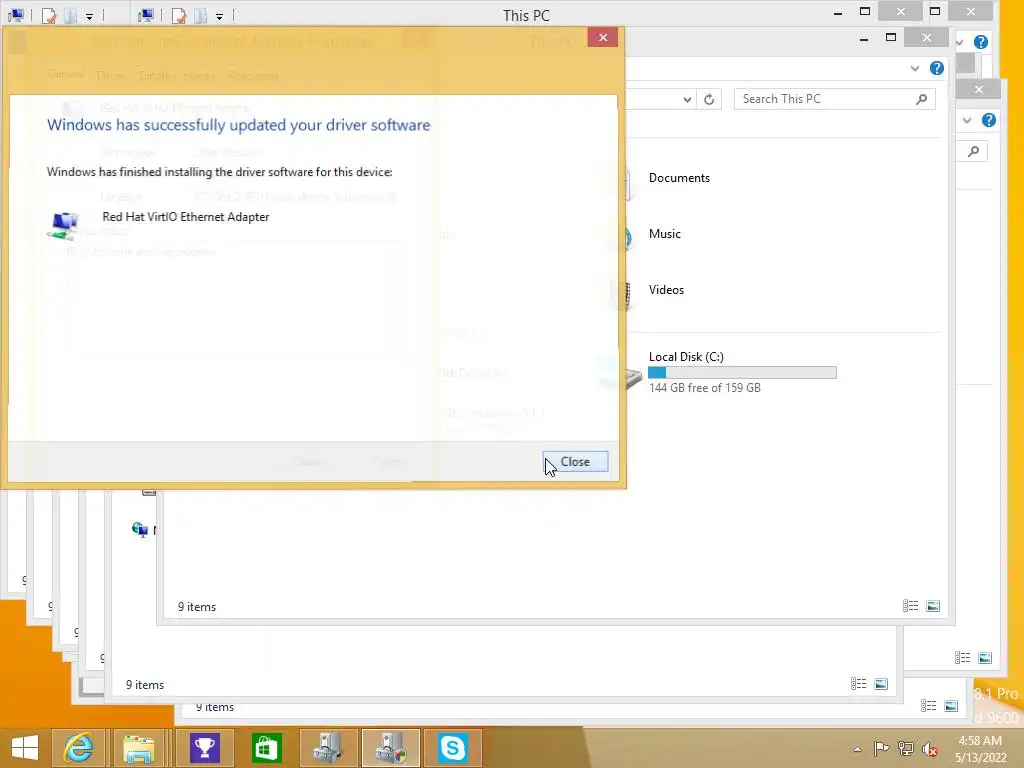Image resolution: width=1024 pixels, height=768 pixels.
Task: Select Local Disk (C:) drive
Action: (686, 357)
